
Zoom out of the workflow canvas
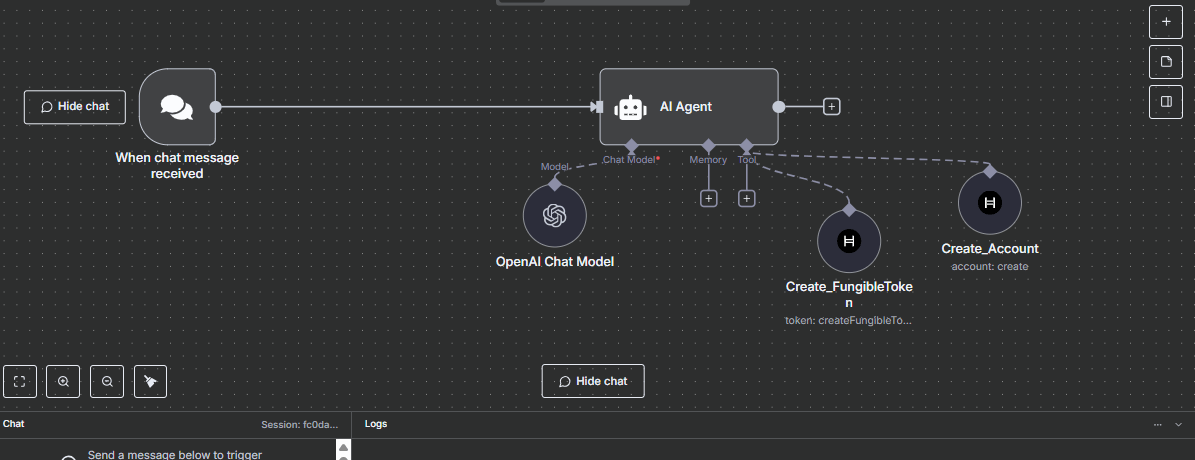107,381
